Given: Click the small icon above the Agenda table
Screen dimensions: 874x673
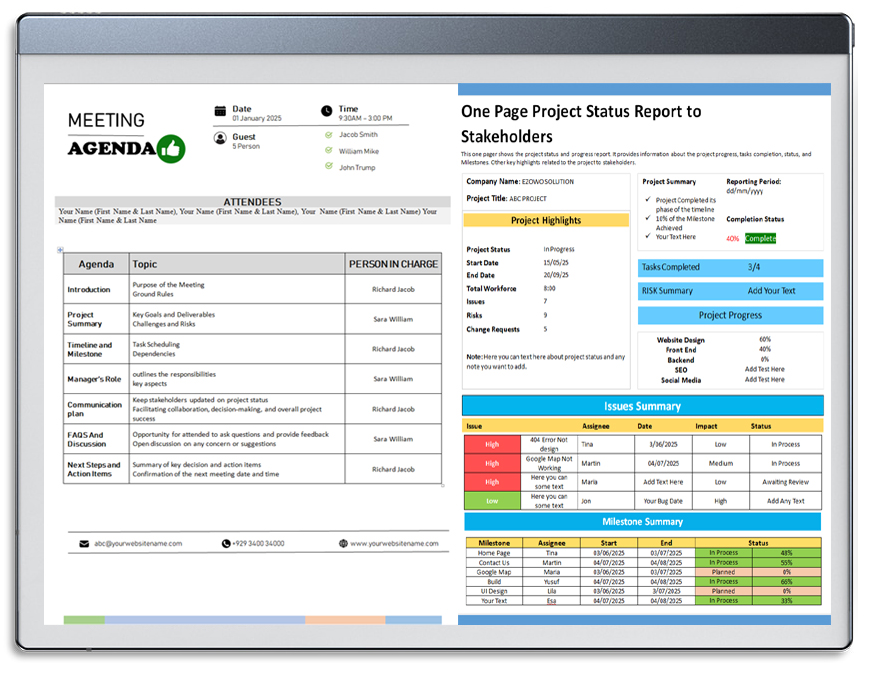Looking at the screenshot, I should click(x=61, y=249).
